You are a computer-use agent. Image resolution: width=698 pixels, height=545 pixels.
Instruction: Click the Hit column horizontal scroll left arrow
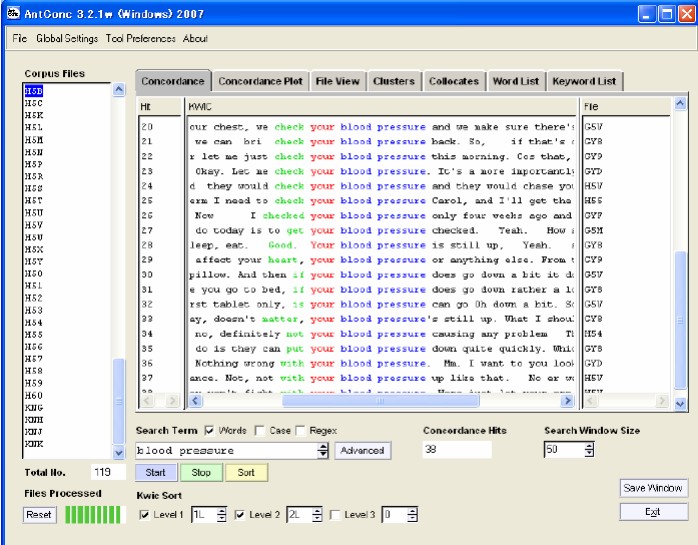tap(146, 401)
